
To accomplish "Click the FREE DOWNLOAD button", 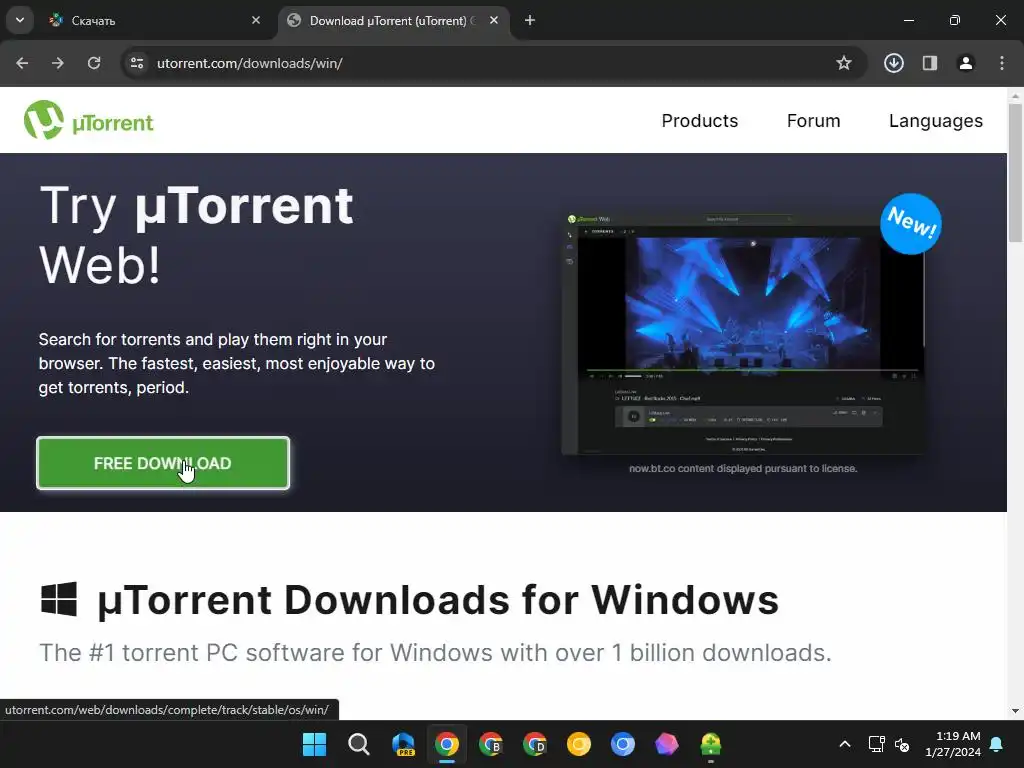I will [x=163, y=463].
